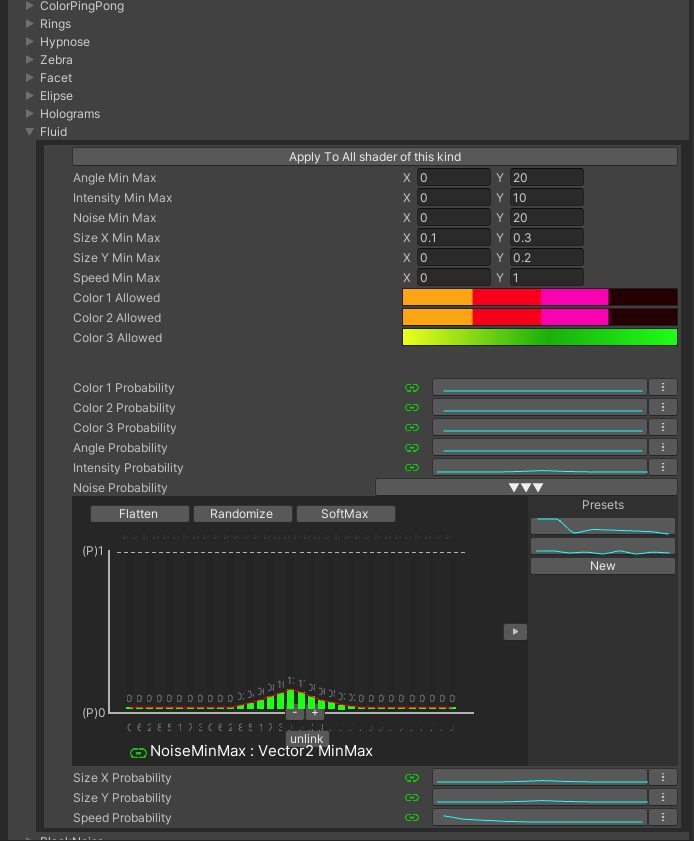Expand the Zebra section
The height and width of the screenshot is (841, 694).
[30, 60]
